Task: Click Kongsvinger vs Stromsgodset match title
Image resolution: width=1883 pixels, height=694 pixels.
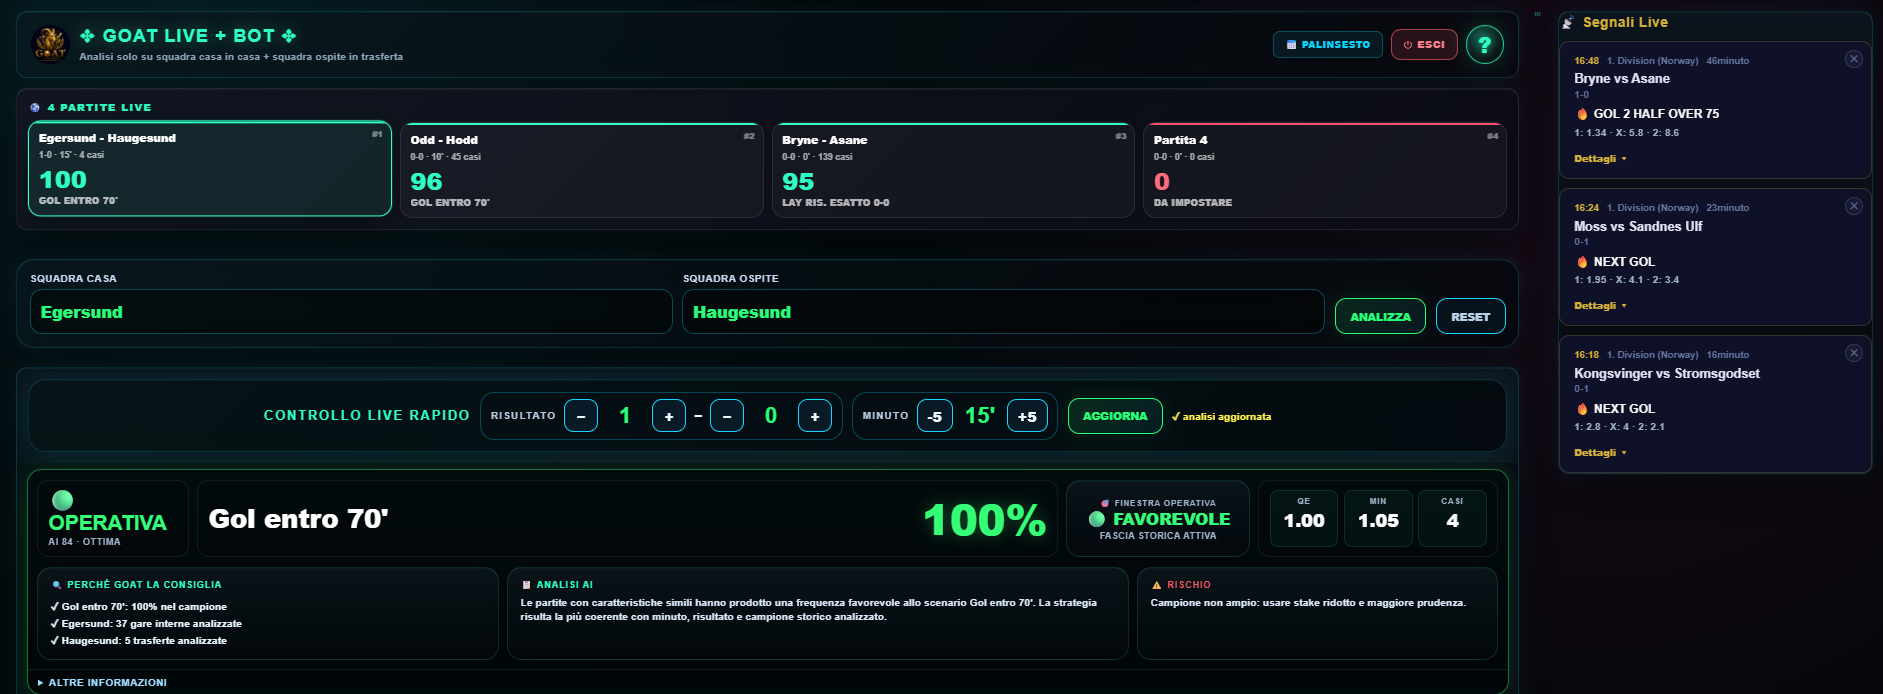Action: pos(1667,373)
